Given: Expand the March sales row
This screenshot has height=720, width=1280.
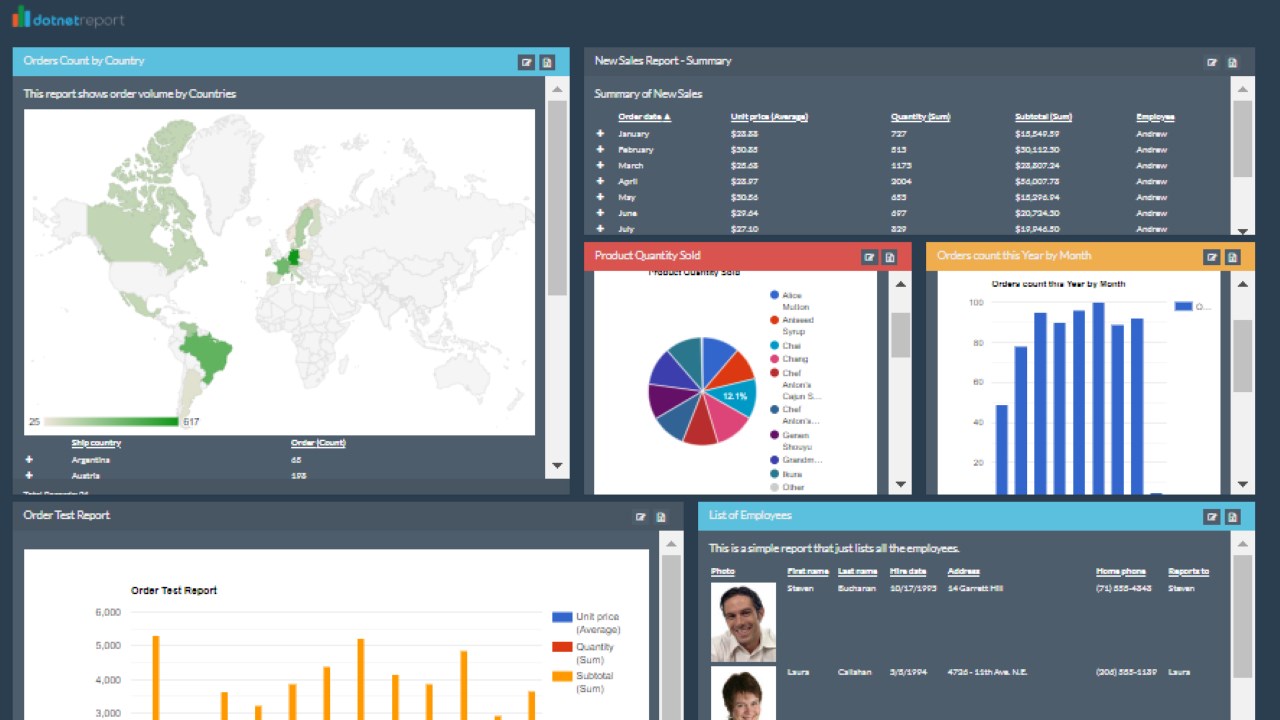Looking at the screenshot, I should [600, 165].
